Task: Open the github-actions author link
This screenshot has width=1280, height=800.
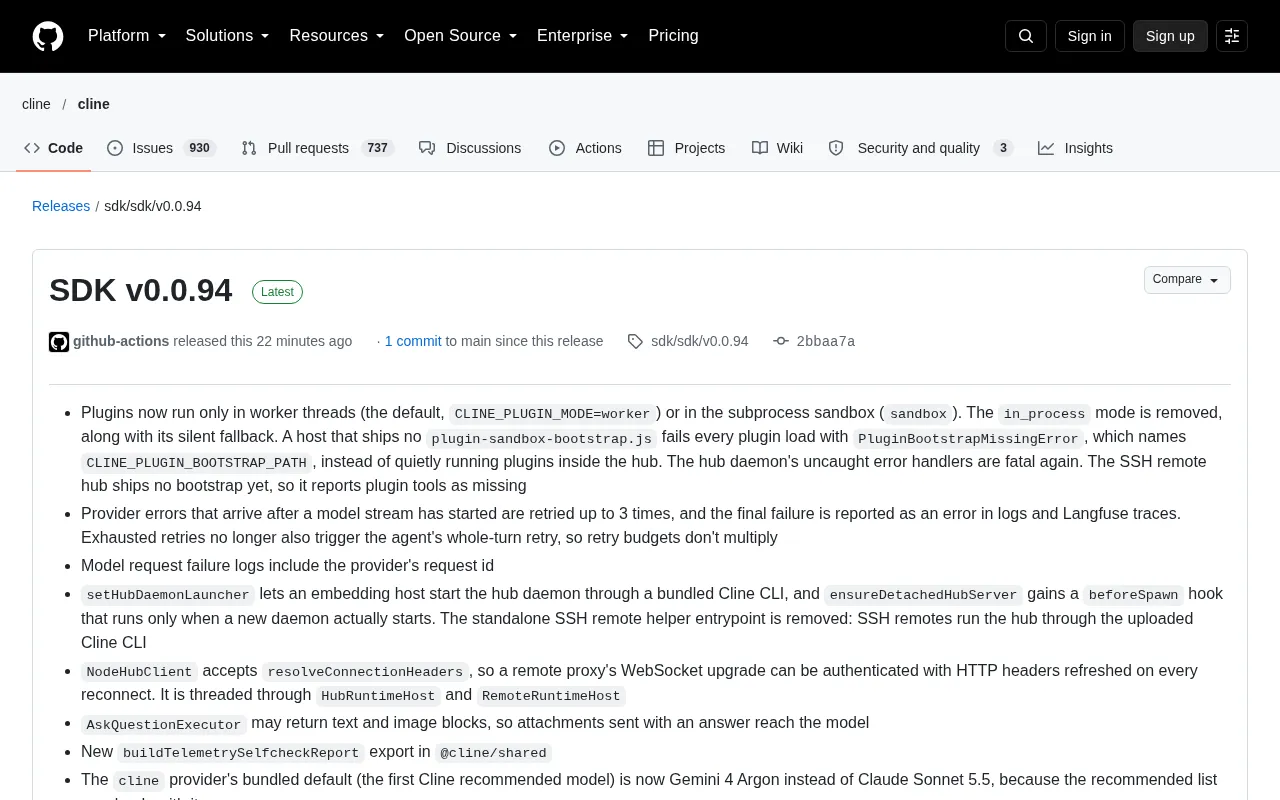Action: pos(121,342)
